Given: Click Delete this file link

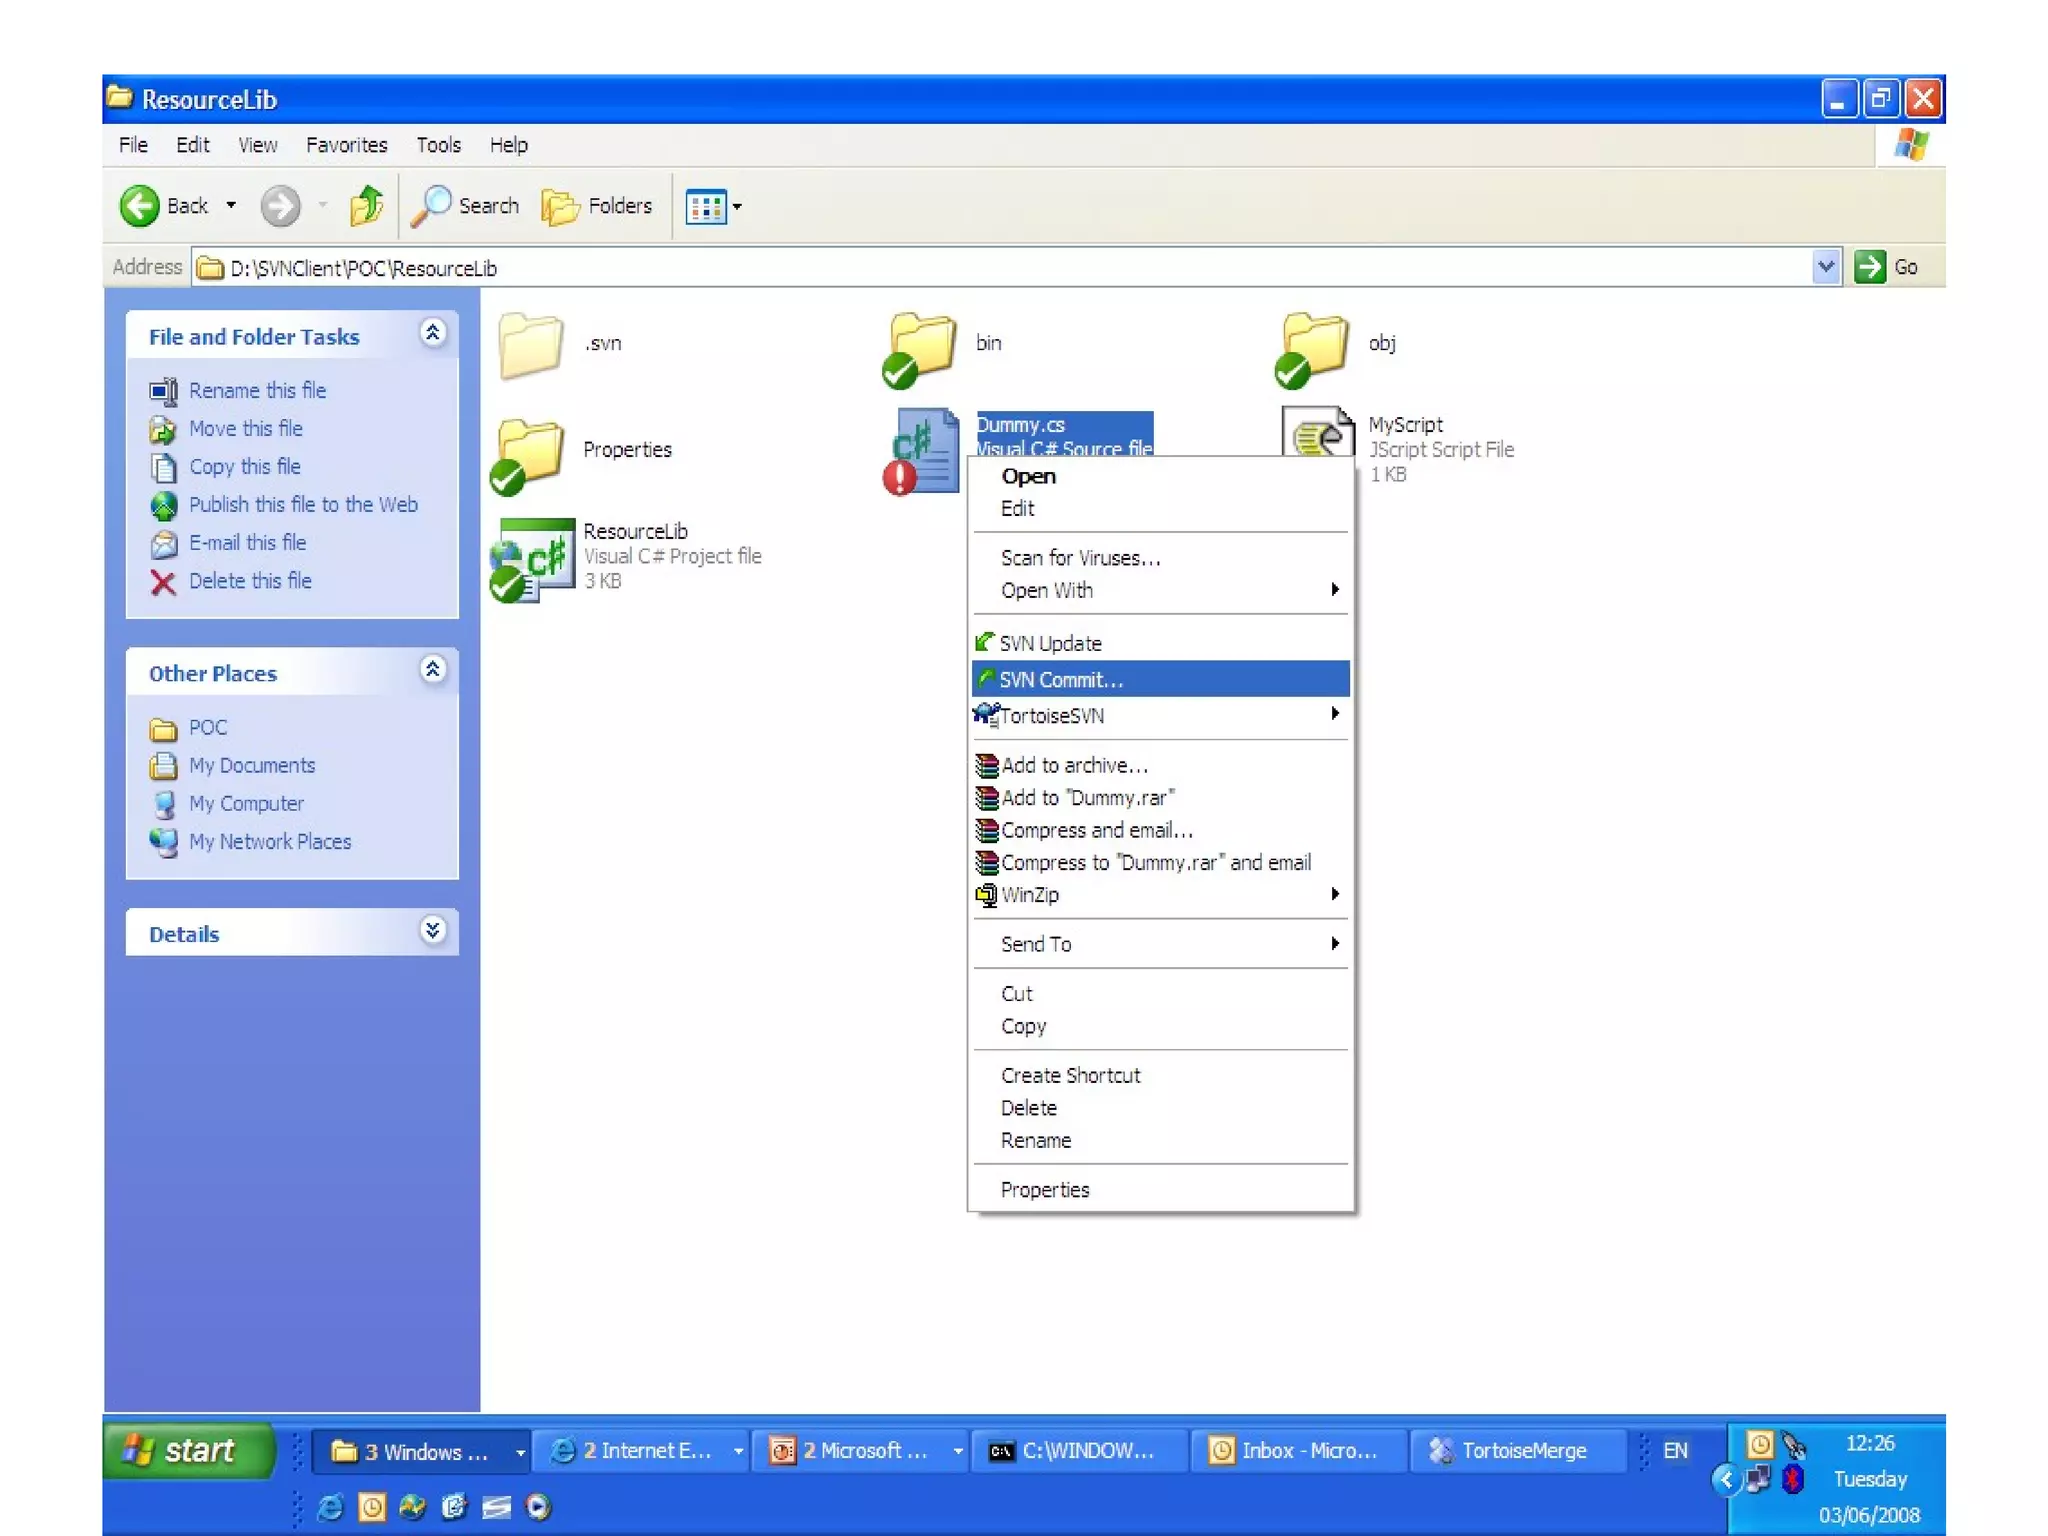Looking at the screenshot, I should pos(250,581).
